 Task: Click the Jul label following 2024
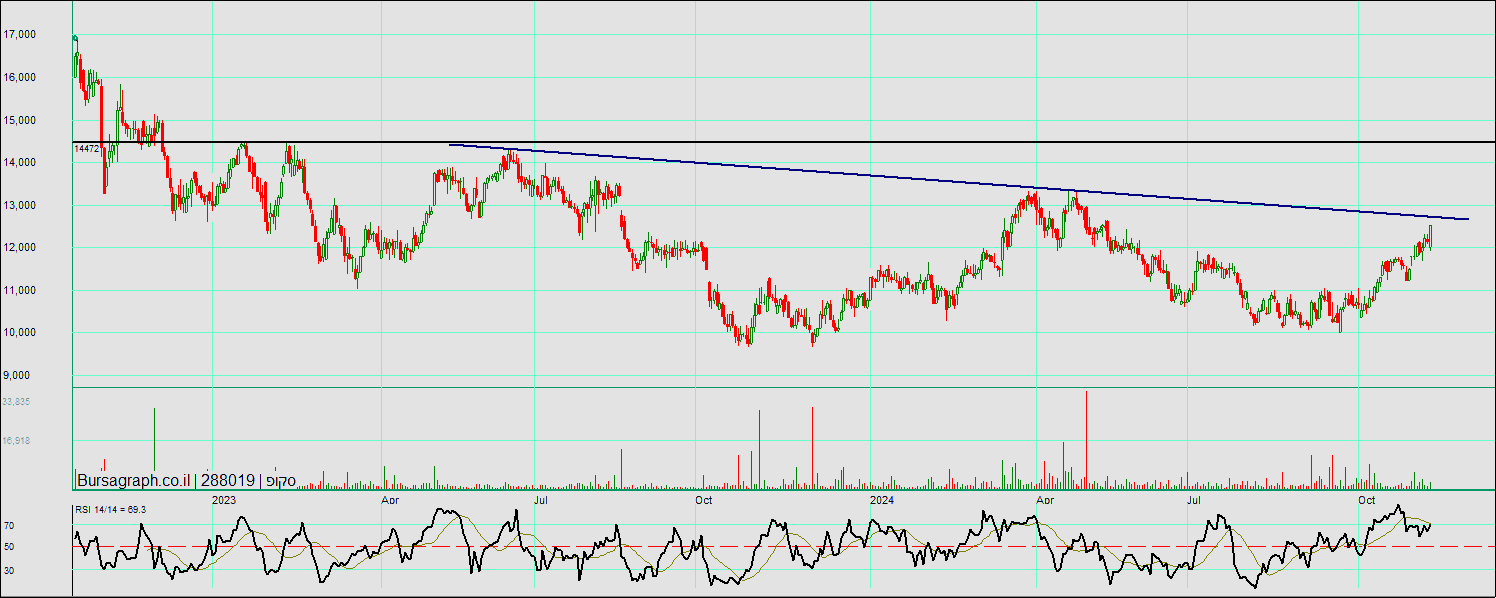pyautogui.click(x=1194, y=499)
